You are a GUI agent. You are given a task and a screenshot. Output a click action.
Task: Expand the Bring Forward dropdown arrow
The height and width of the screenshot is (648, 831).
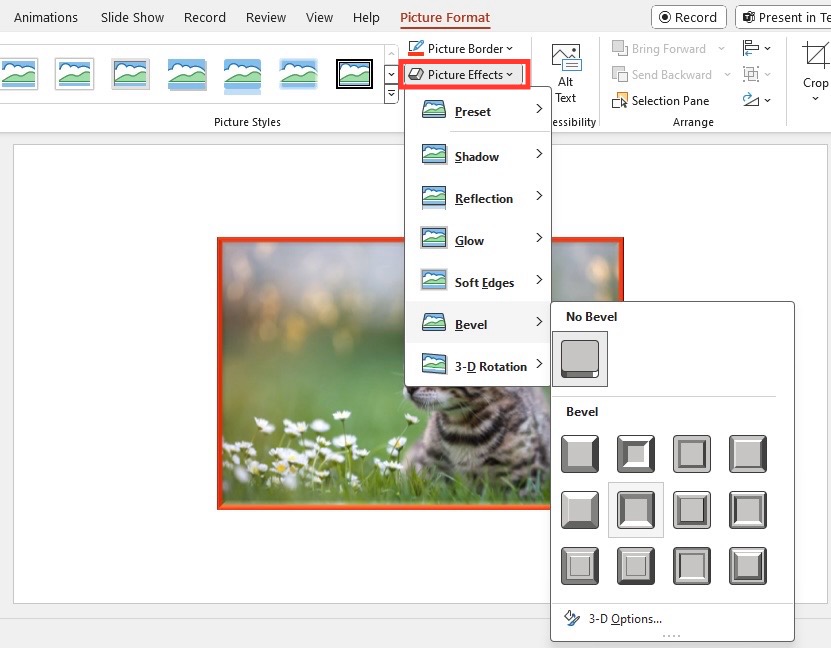pos(721,49)
